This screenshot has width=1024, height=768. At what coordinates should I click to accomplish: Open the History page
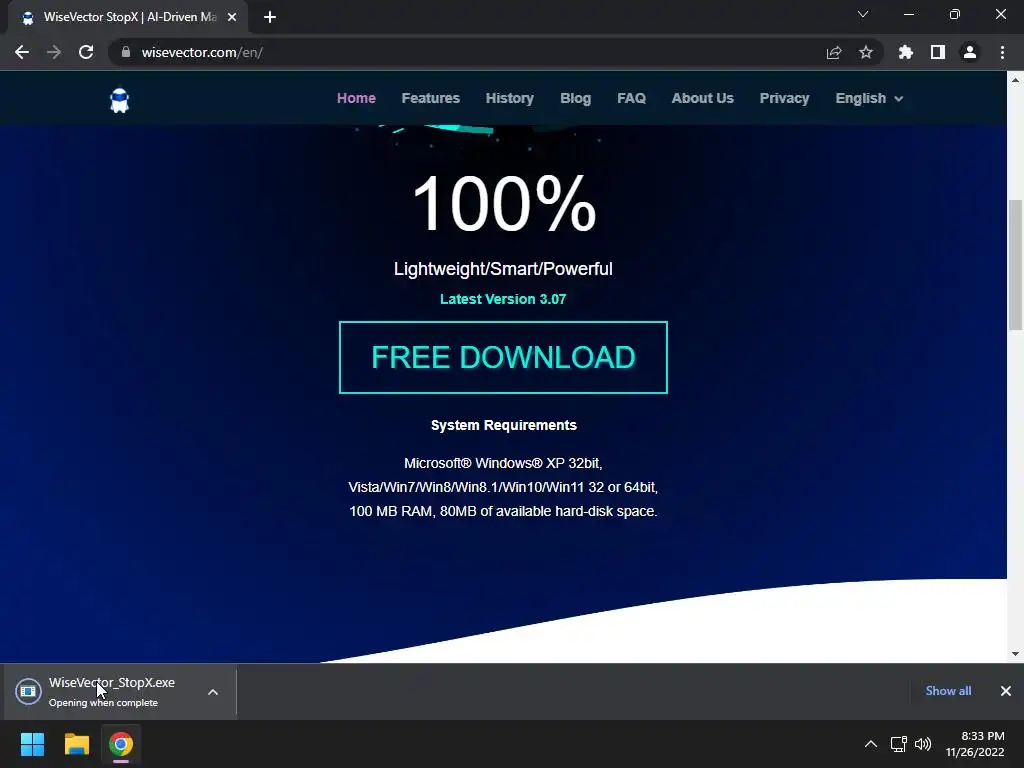click(509, 98)
